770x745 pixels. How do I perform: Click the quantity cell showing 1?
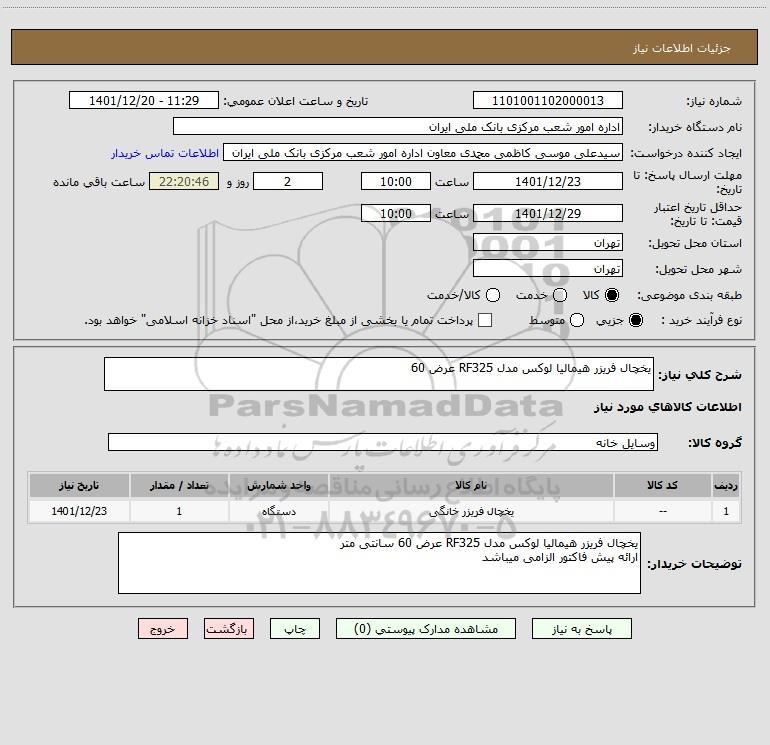[x=179, y=511]
